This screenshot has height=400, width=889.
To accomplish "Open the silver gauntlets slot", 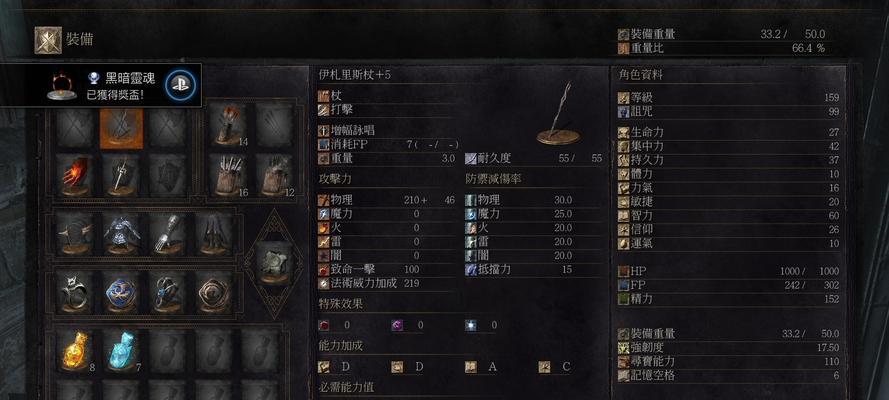I will pos(168,234).
